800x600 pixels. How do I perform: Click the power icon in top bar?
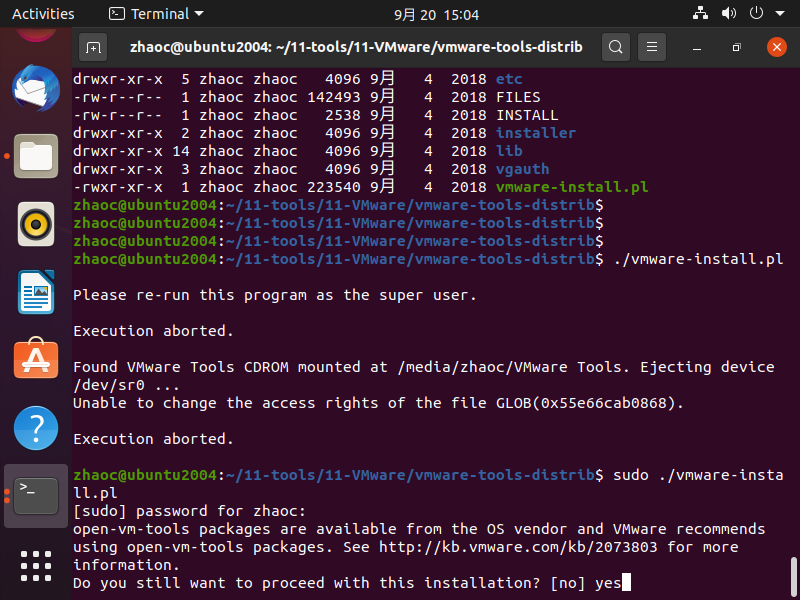pos(756,14)
